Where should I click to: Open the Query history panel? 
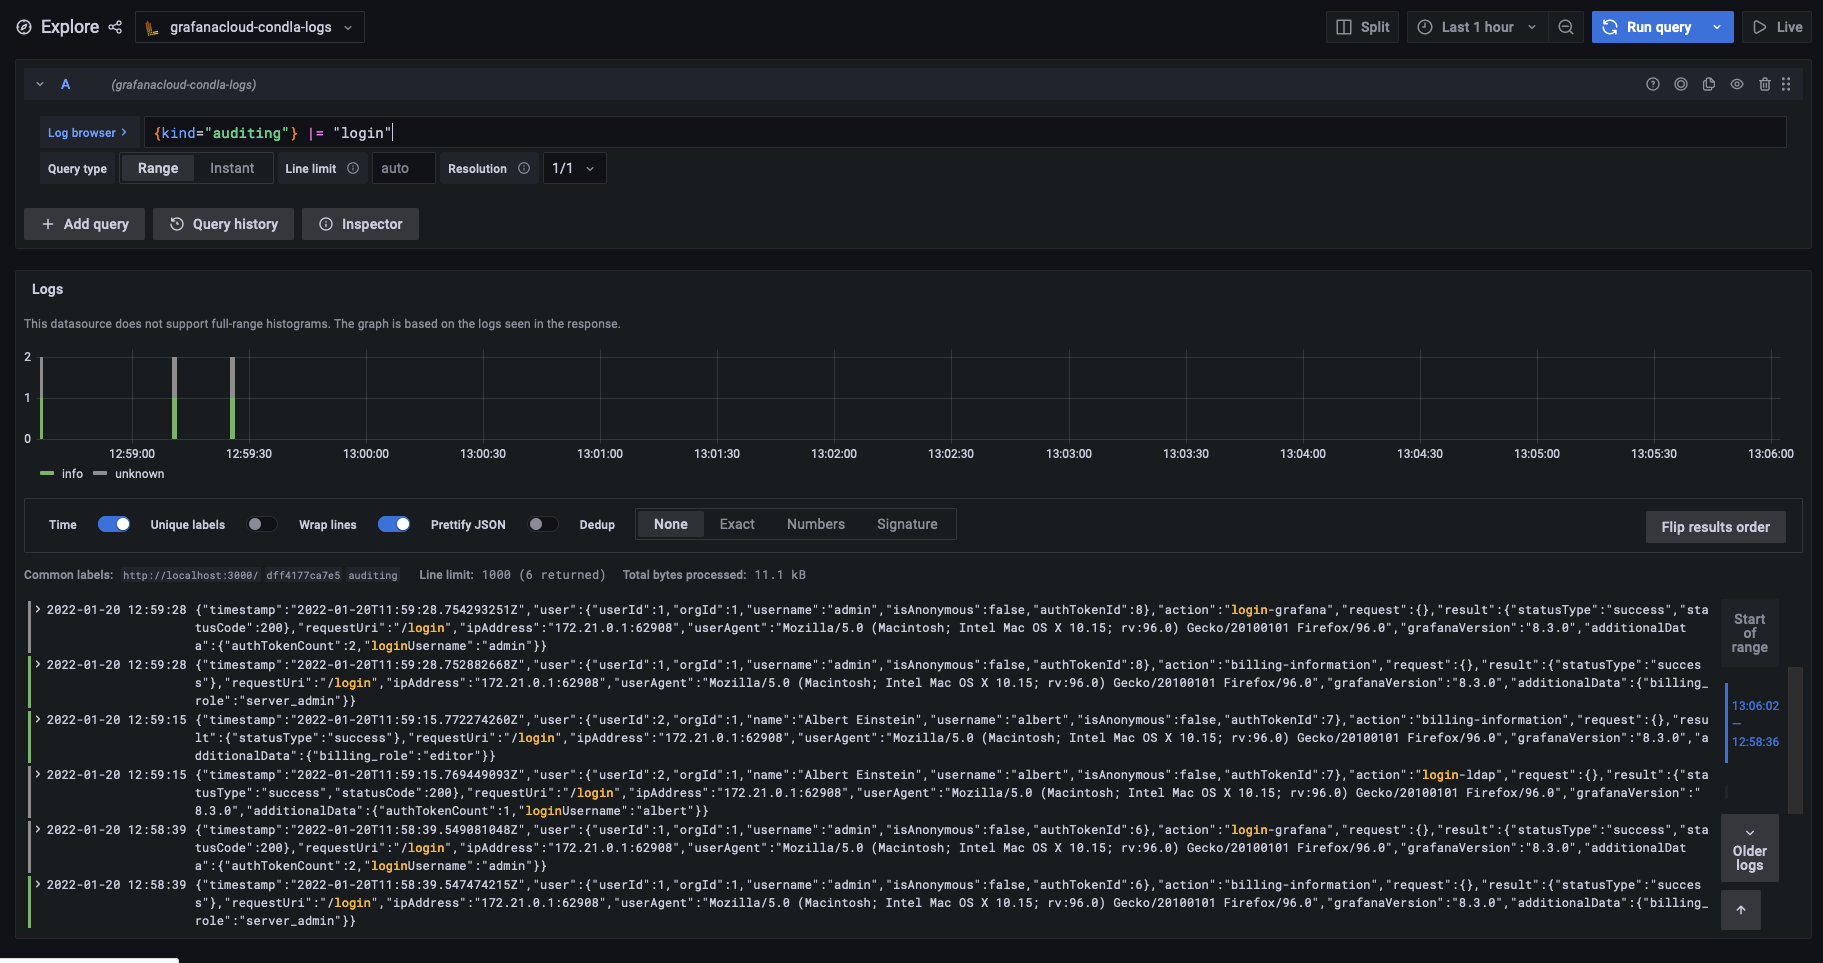(x=224, y=224)
